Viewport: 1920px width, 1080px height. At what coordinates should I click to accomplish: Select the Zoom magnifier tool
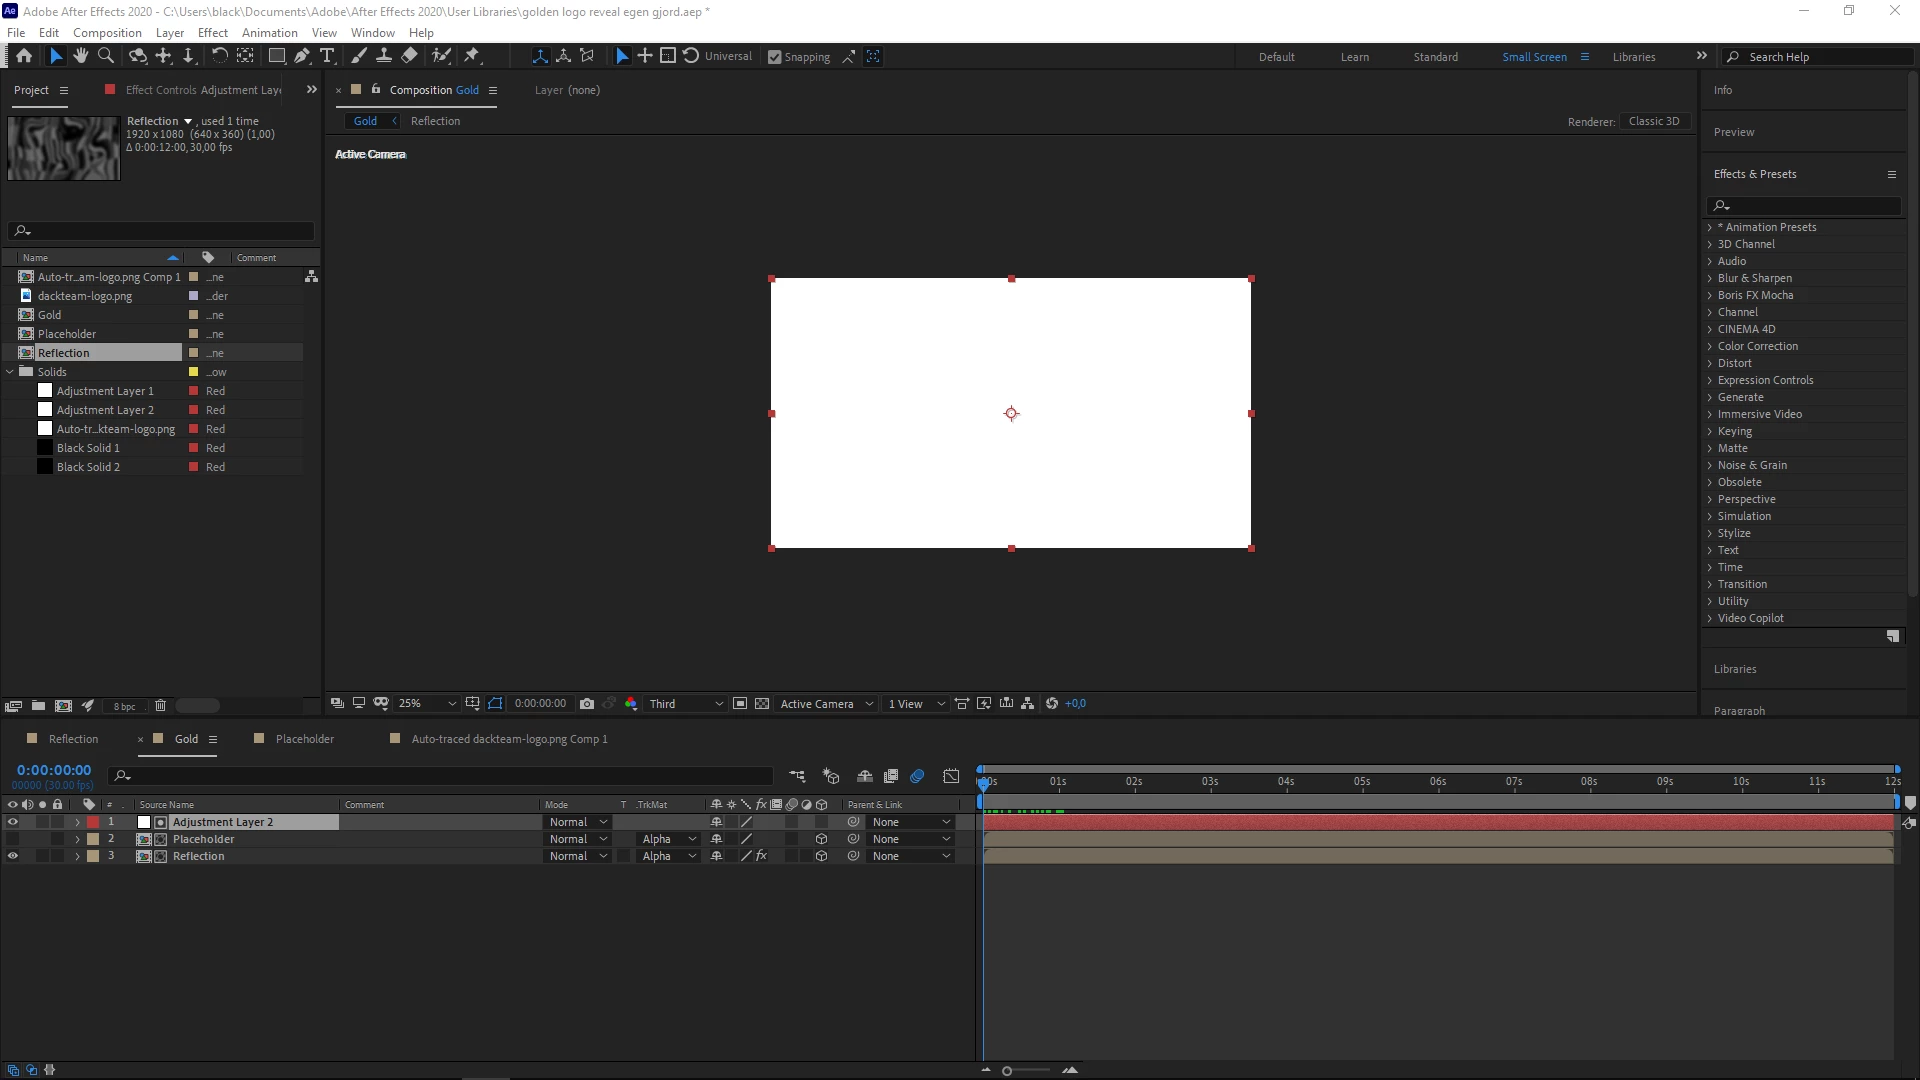click(106, 56)
